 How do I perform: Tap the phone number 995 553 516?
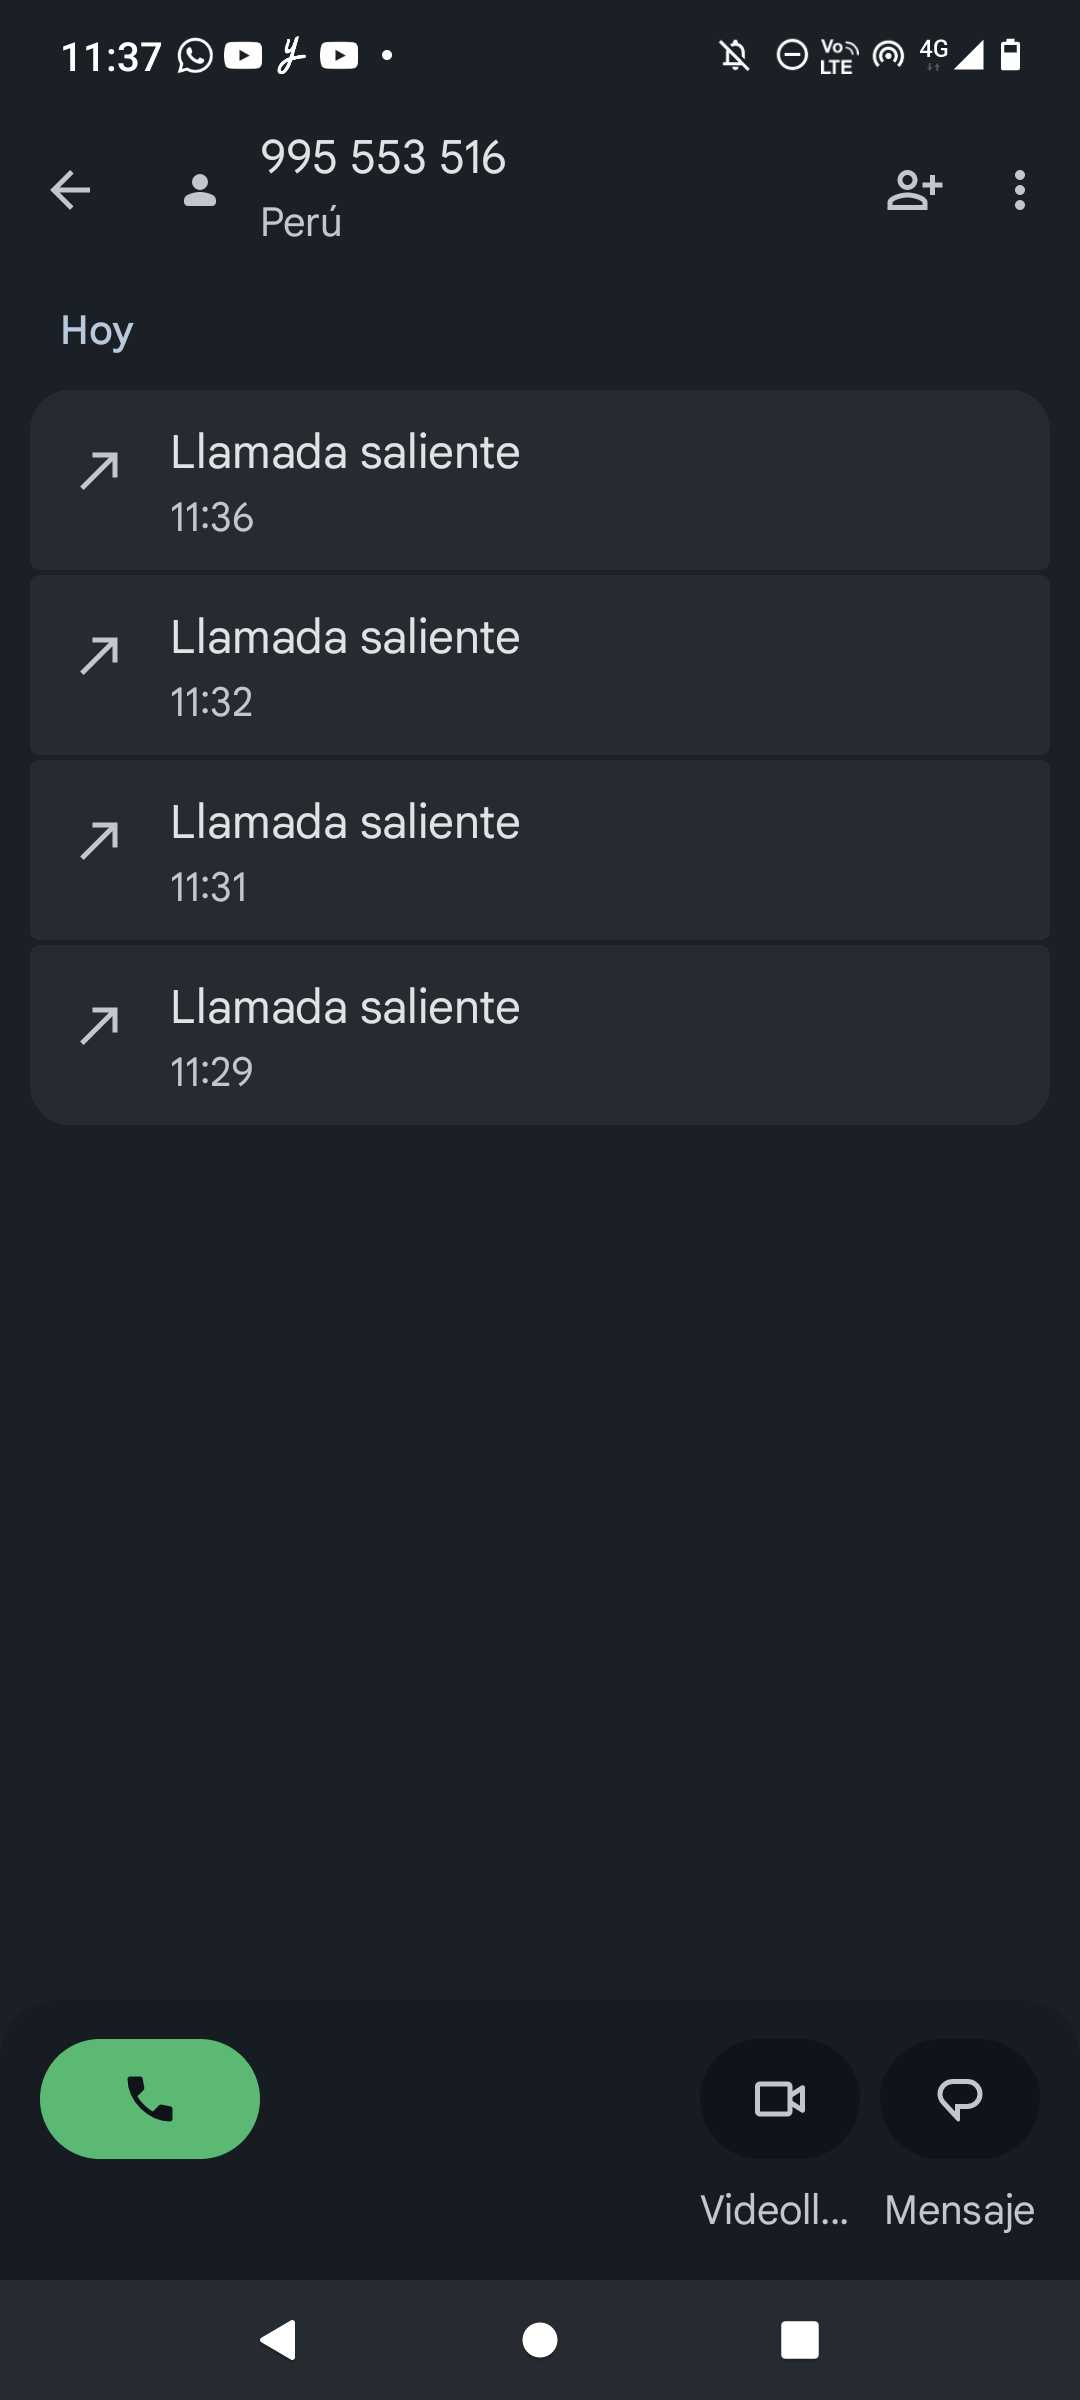click(x=383, y=158)
